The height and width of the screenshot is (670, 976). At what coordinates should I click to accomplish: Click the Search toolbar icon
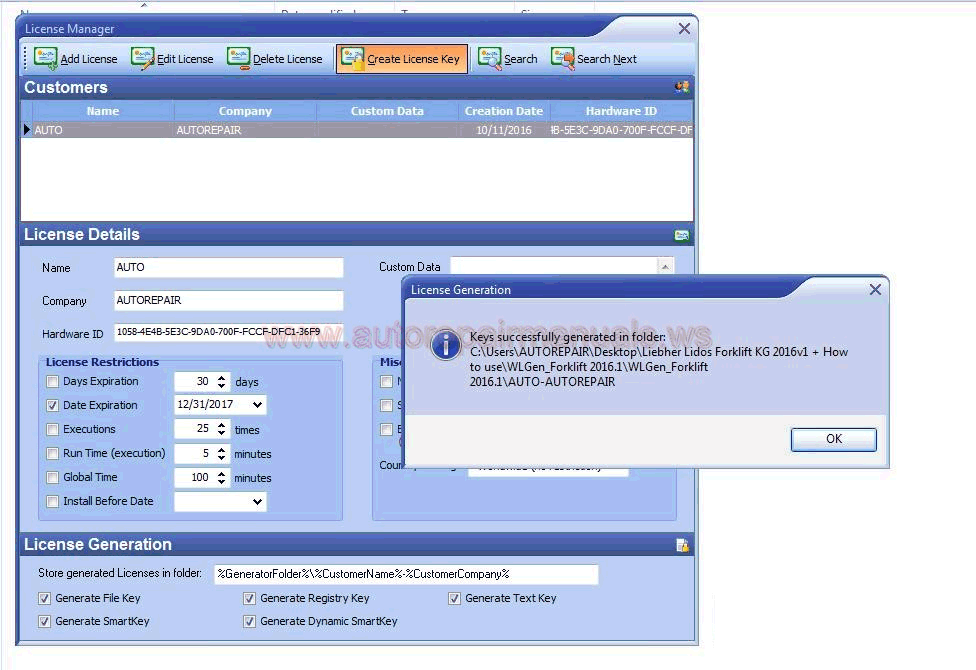click(x=489, y=58)
